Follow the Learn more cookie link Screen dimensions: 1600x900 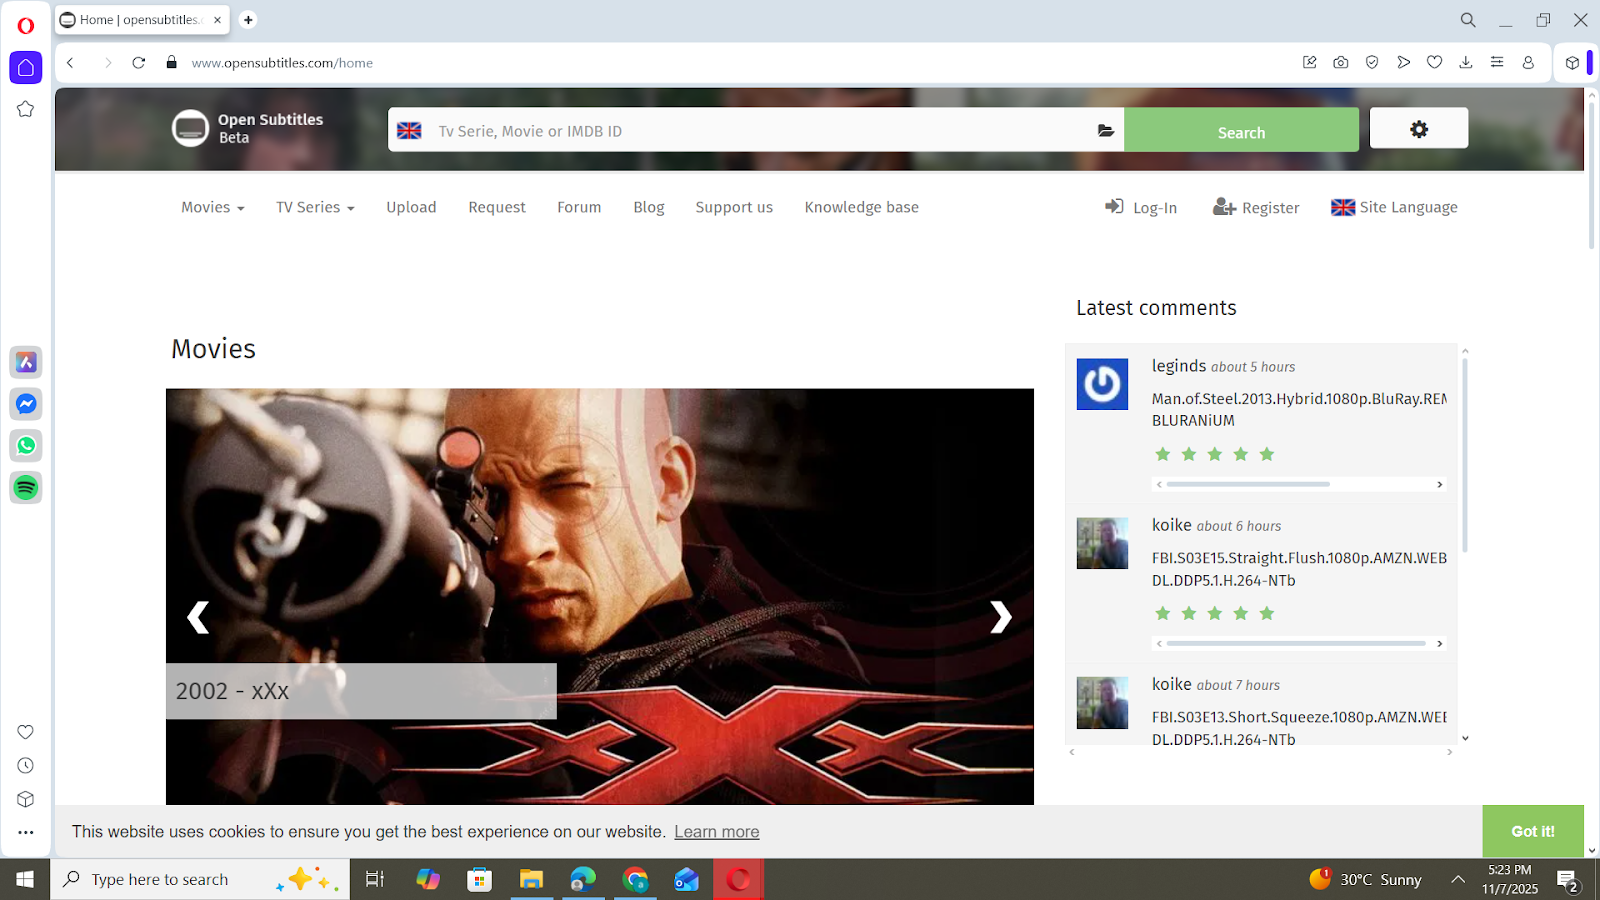716,832
